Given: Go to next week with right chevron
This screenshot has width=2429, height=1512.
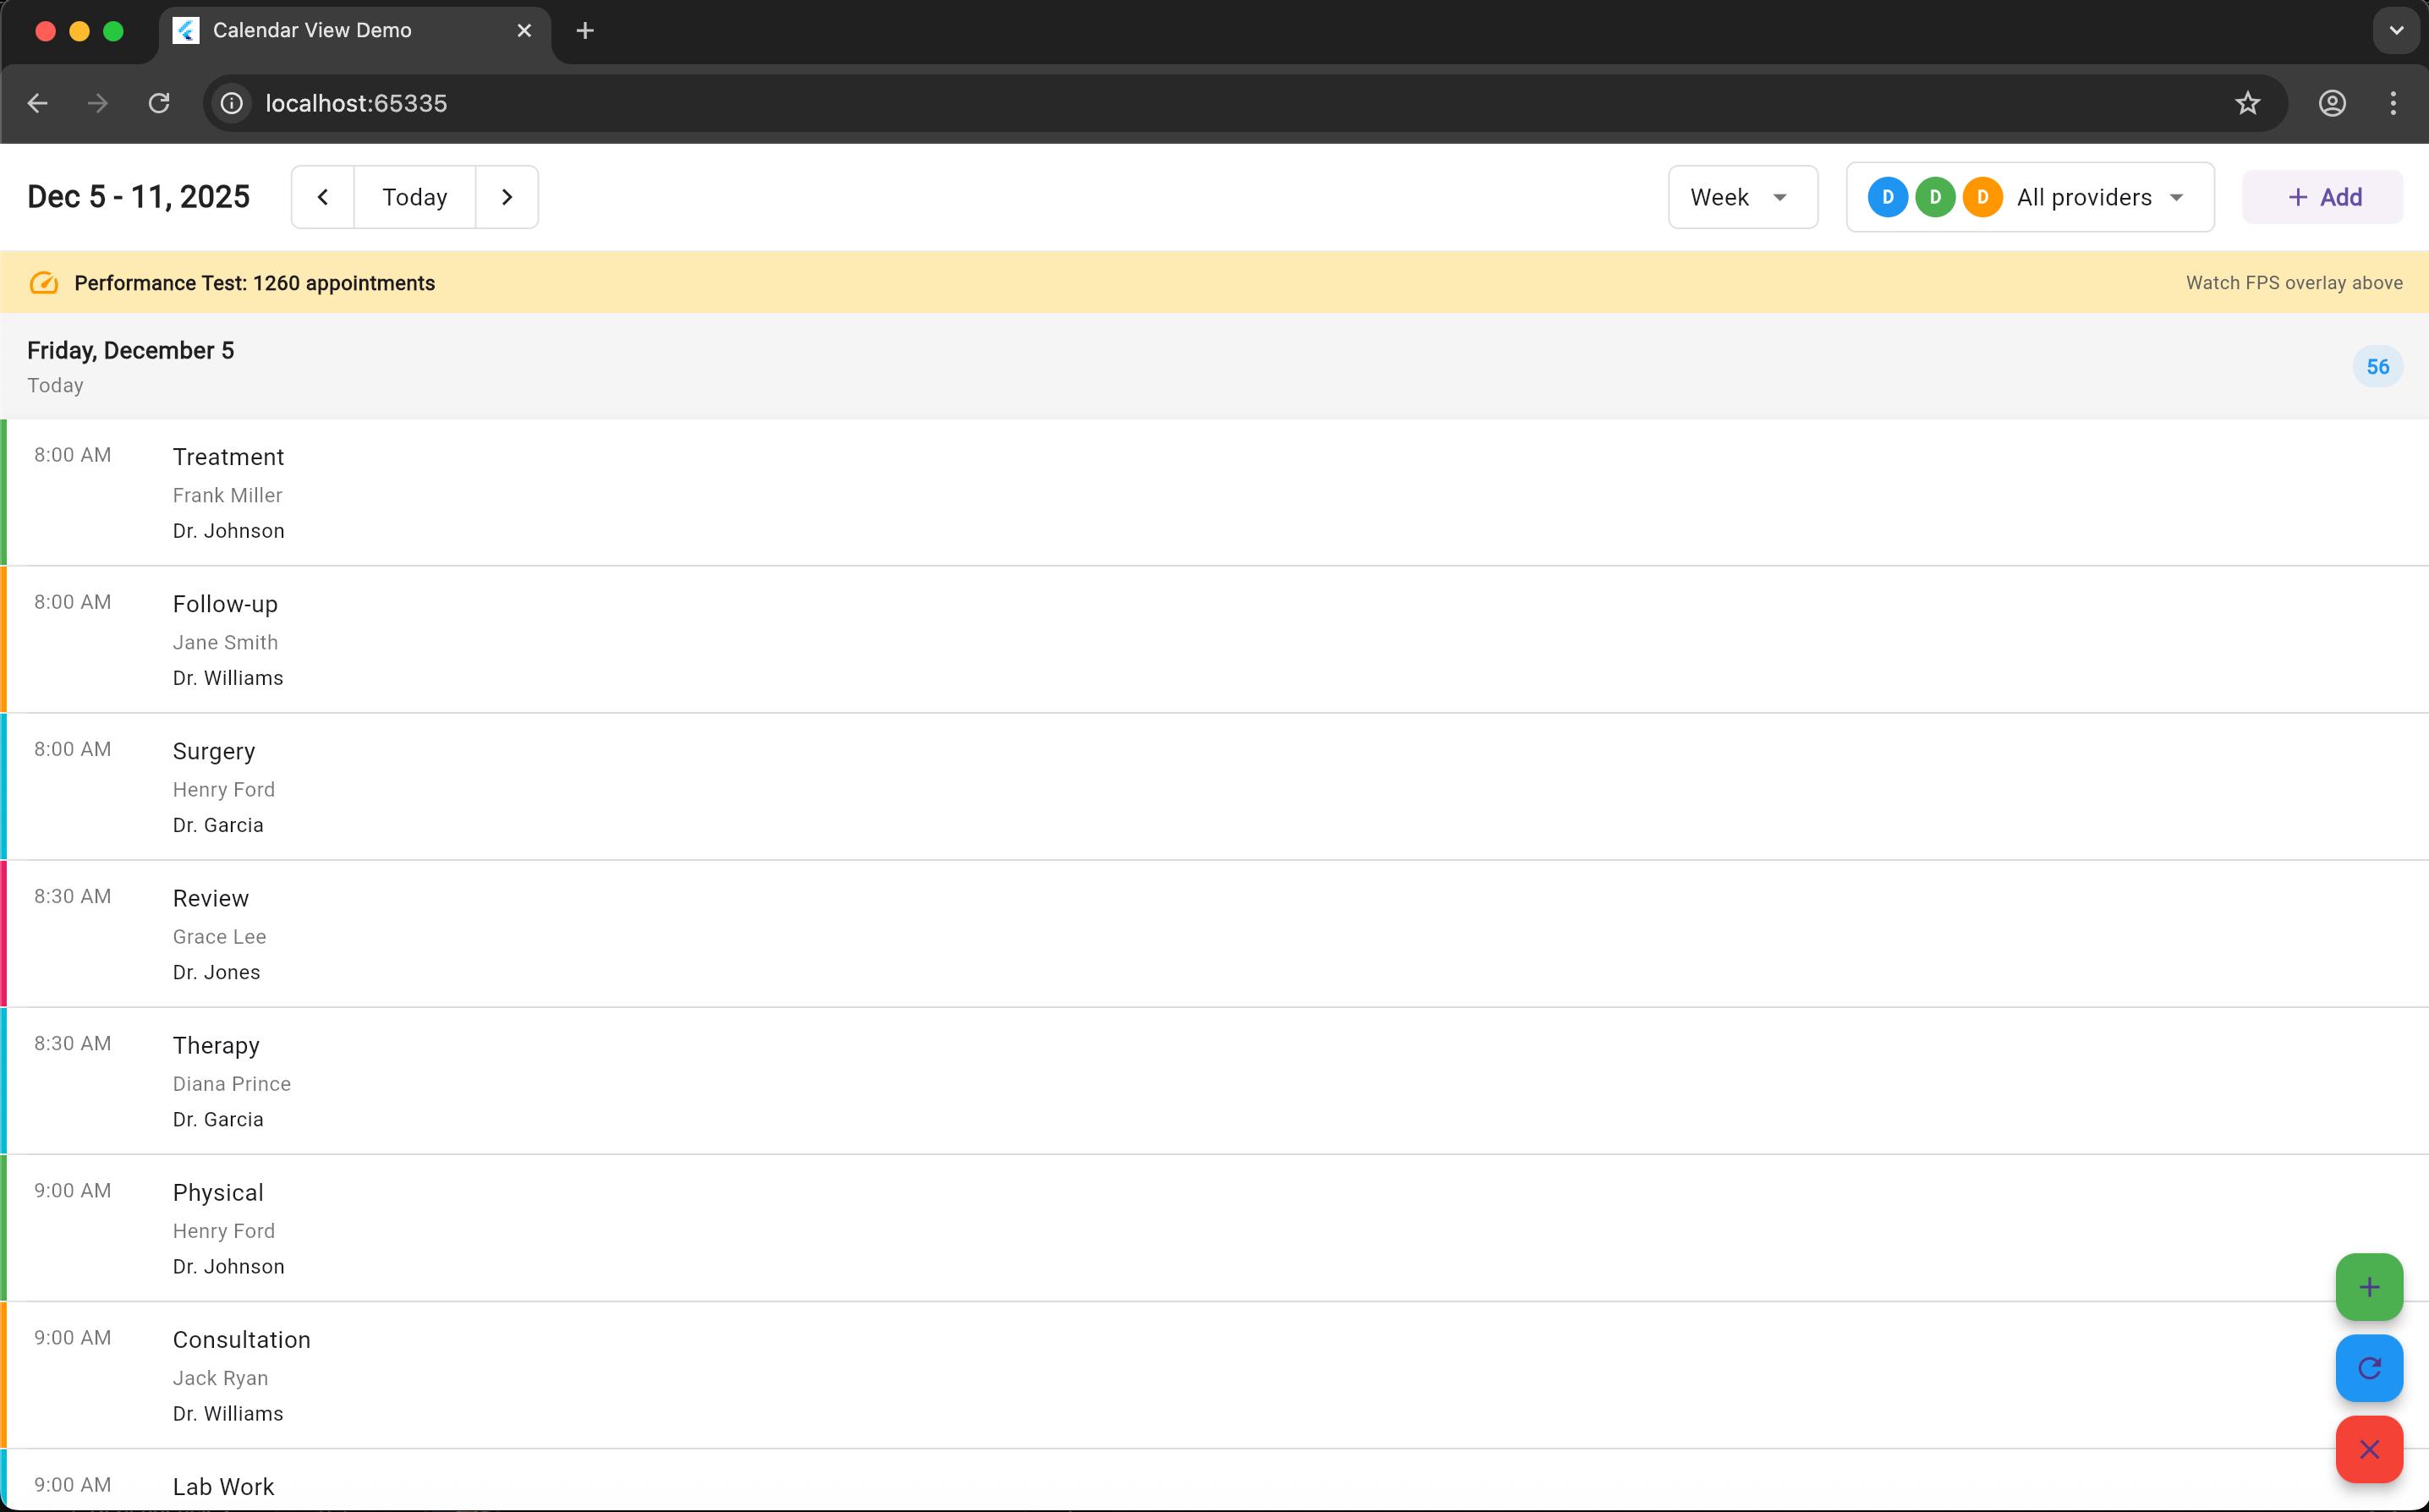Looking at the screenshot, I should [507, 197].
